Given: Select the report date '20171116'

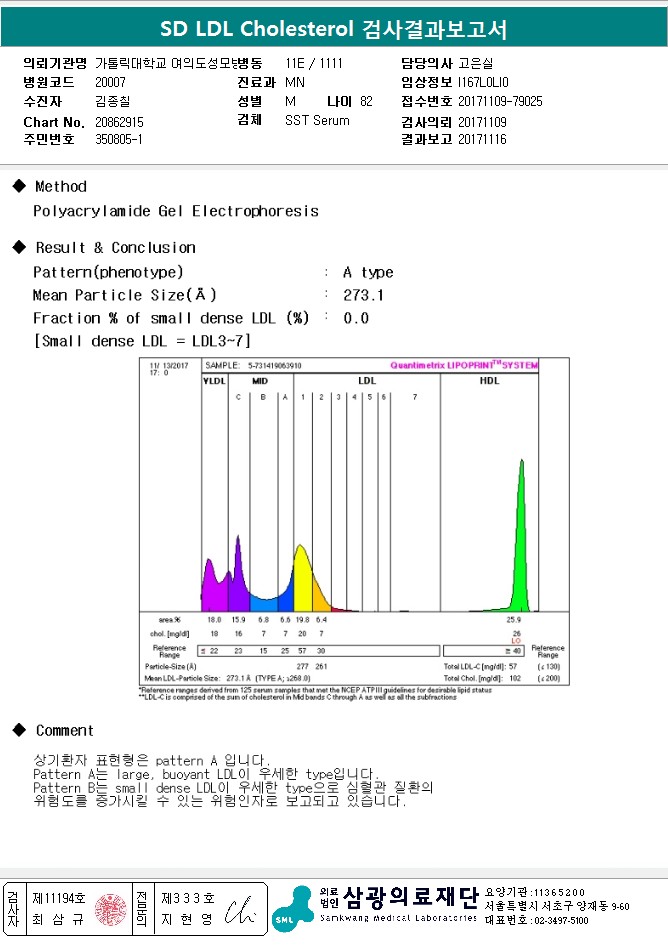Looking at the screenshot, I should click(x=482, y=139).
